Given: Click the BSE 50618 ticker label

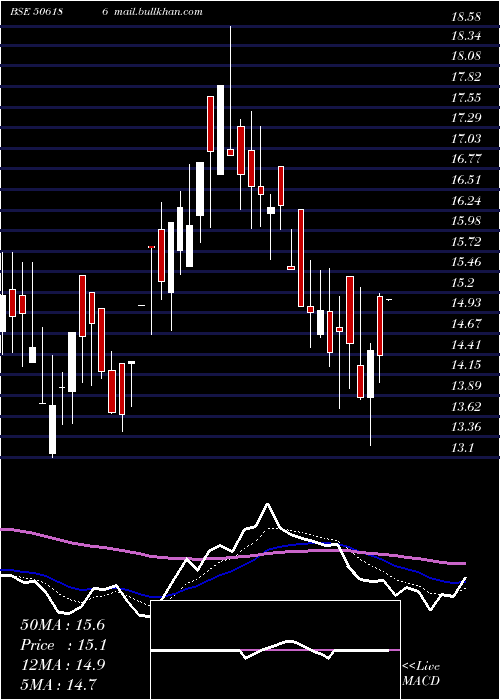Looking at the screenshot, I should point(36,12).
